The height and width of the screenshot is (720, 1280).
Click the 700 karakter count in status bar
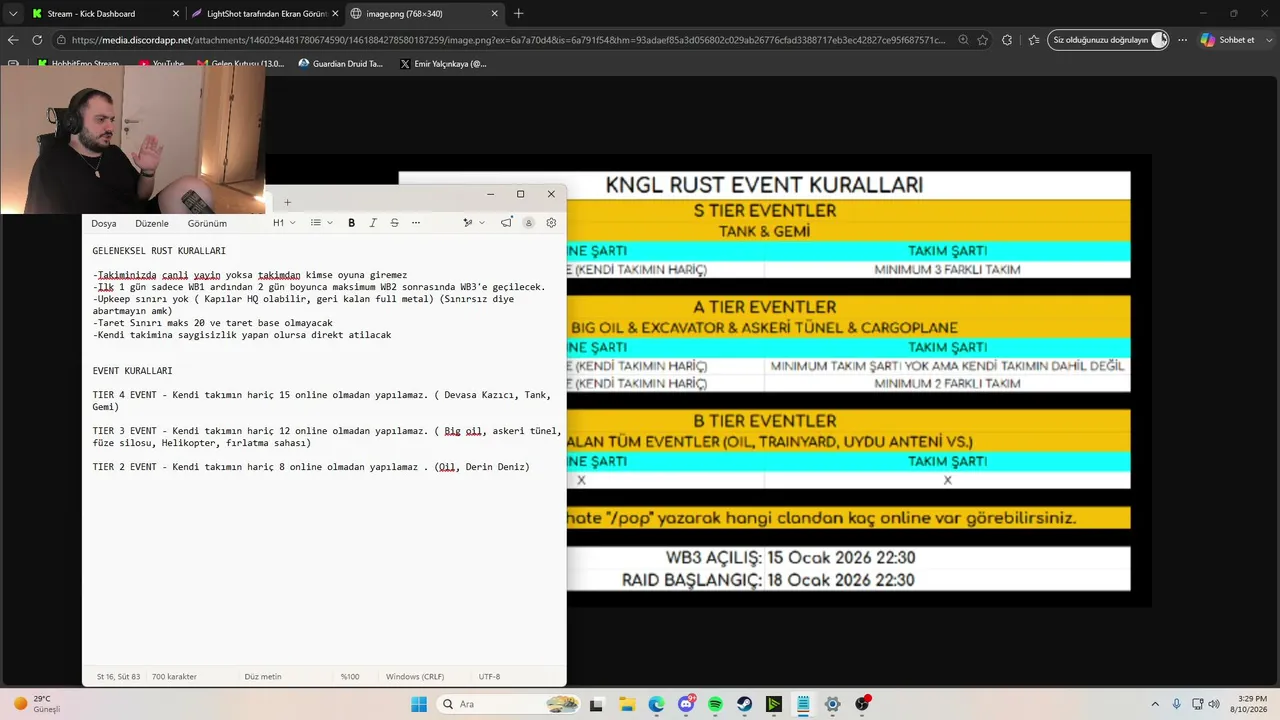pos(174,677)
